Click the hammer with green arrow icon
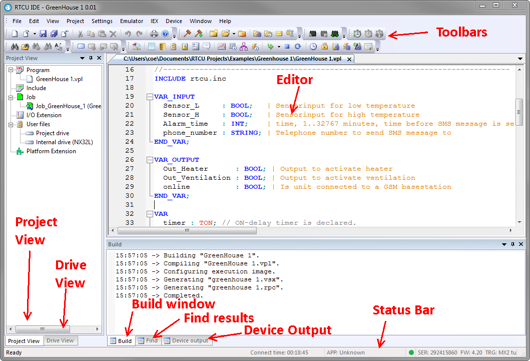 [199, 33]
